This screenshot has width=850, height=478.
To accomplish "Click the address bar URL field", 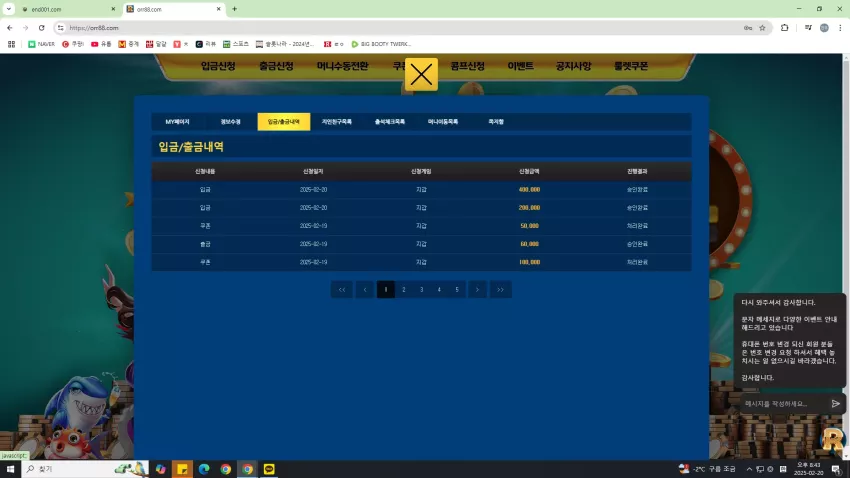I will tap(401, 28).
